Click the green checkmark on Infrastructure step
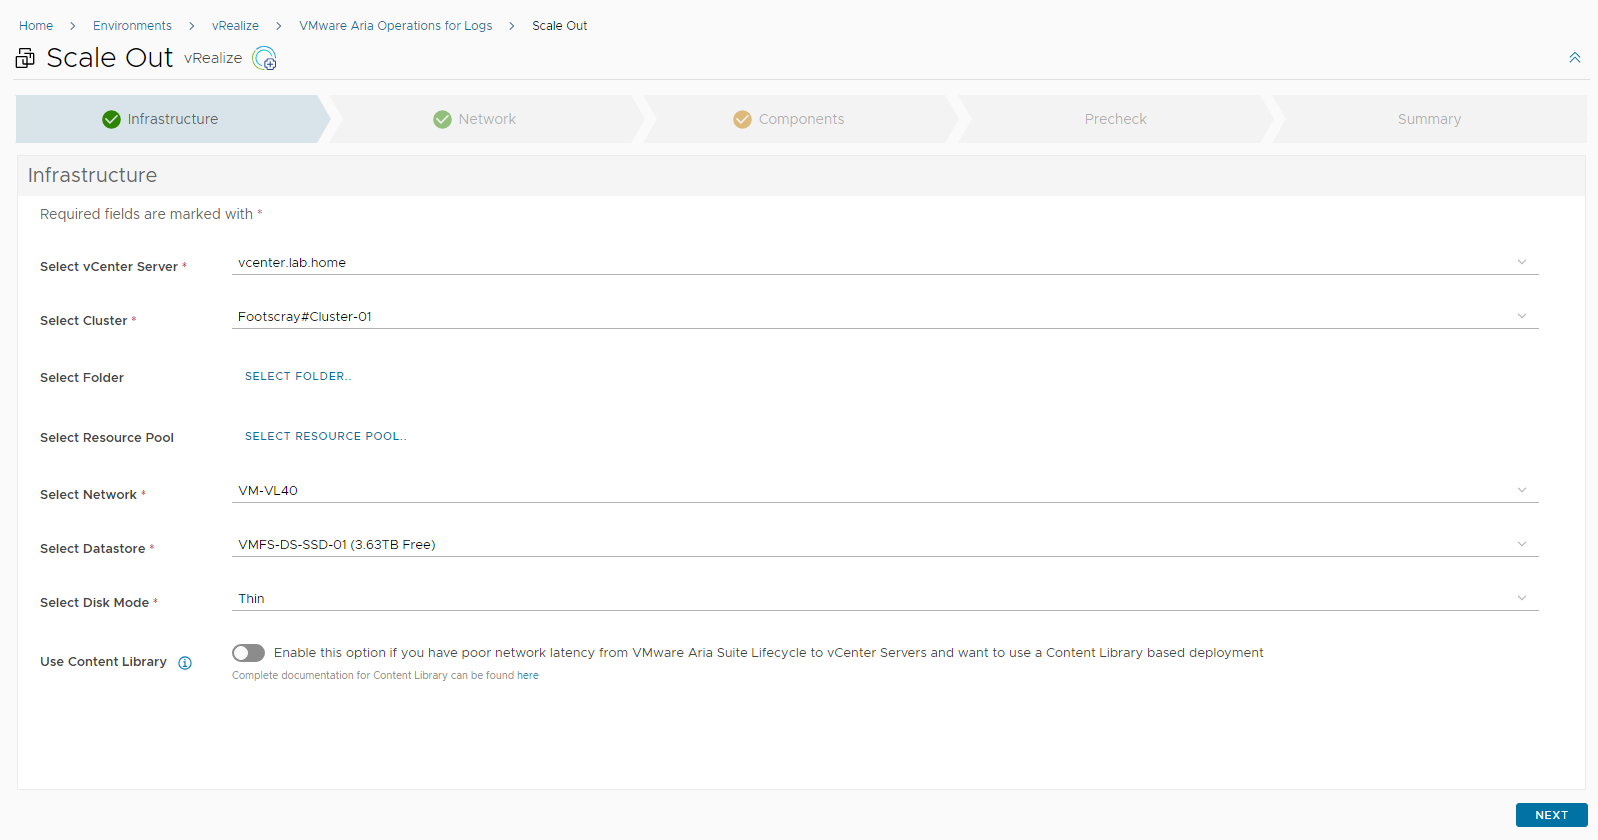Viewport: 1598px width, 840px height. pos(111,120)
